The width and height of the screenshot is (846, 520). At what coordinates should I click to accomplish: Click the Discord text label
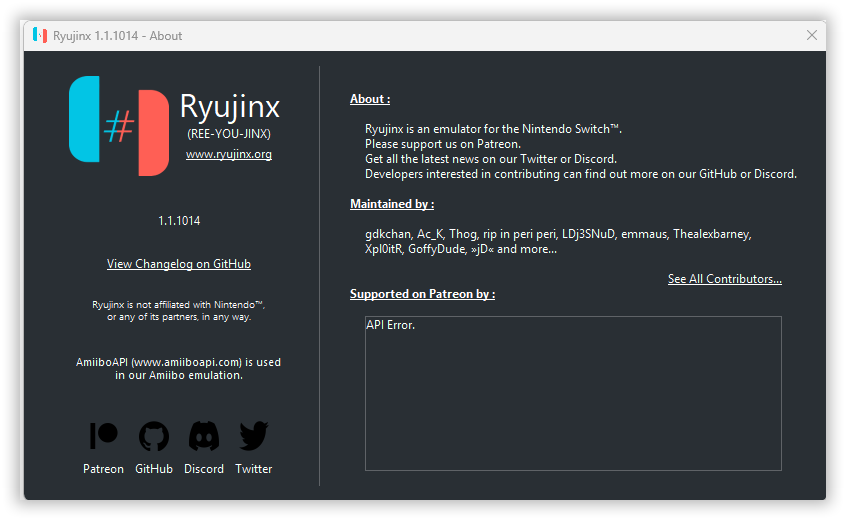point(204,469)
